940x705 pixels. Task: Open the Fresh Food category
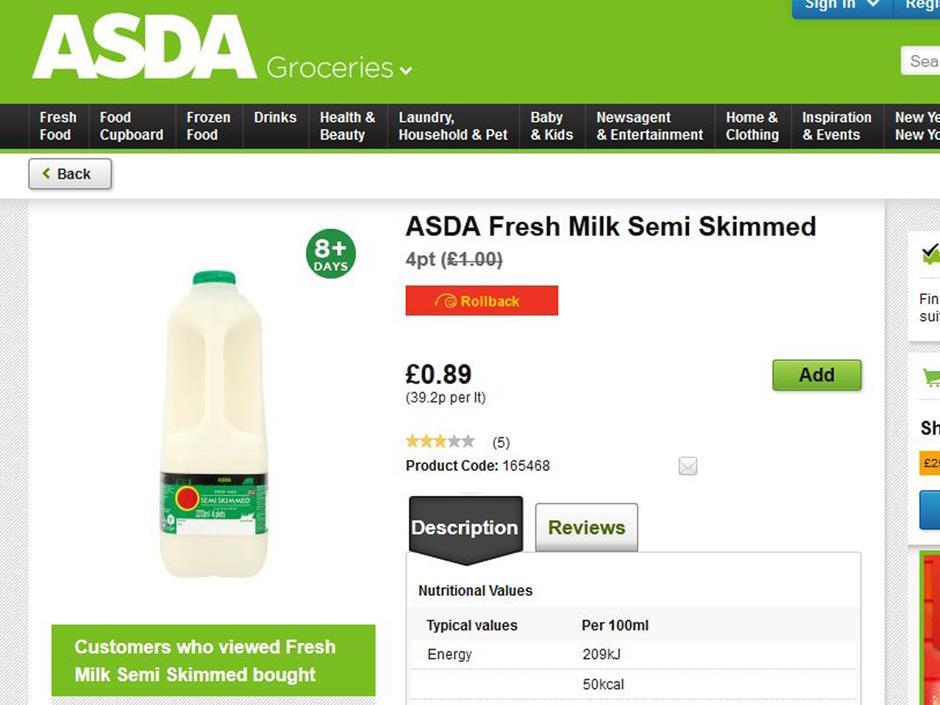tap(57, 126)
